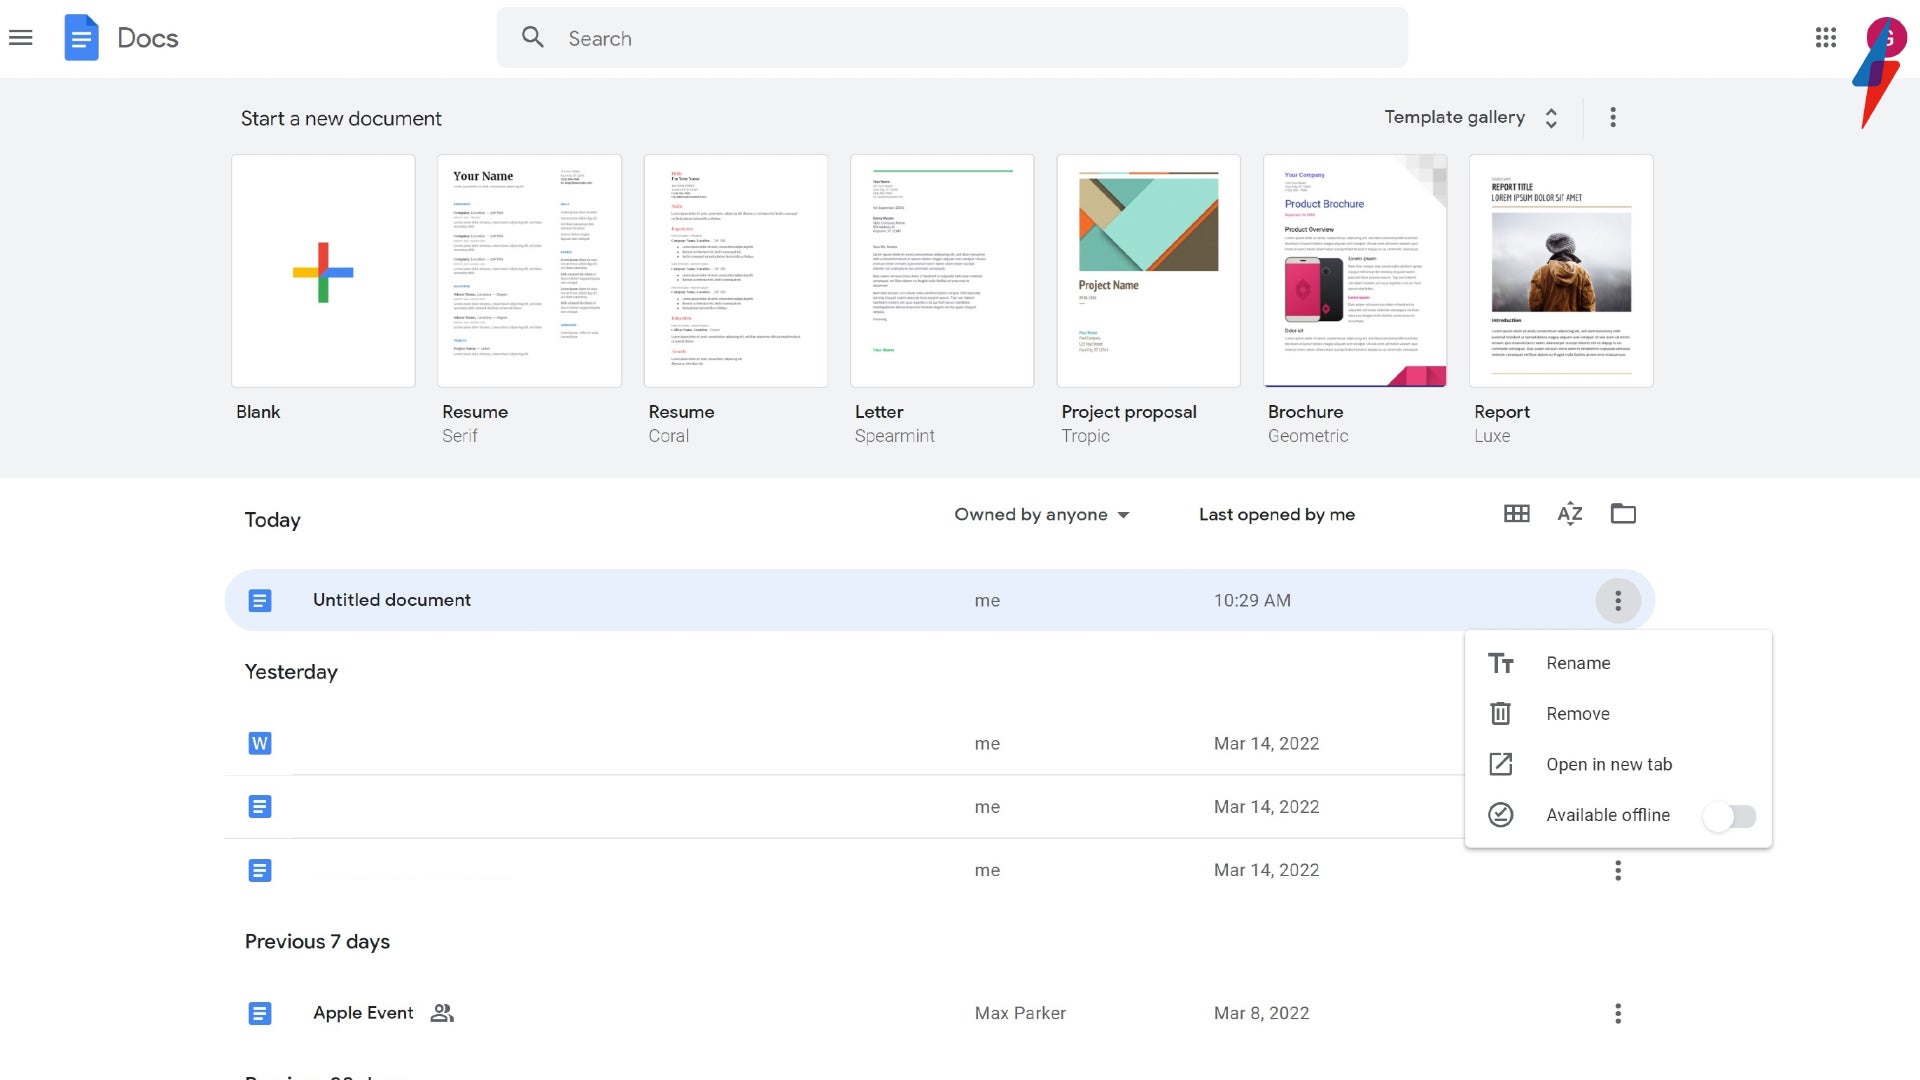Click the Apple Event document icon

pyautogui.click(x=260, y=1013)
